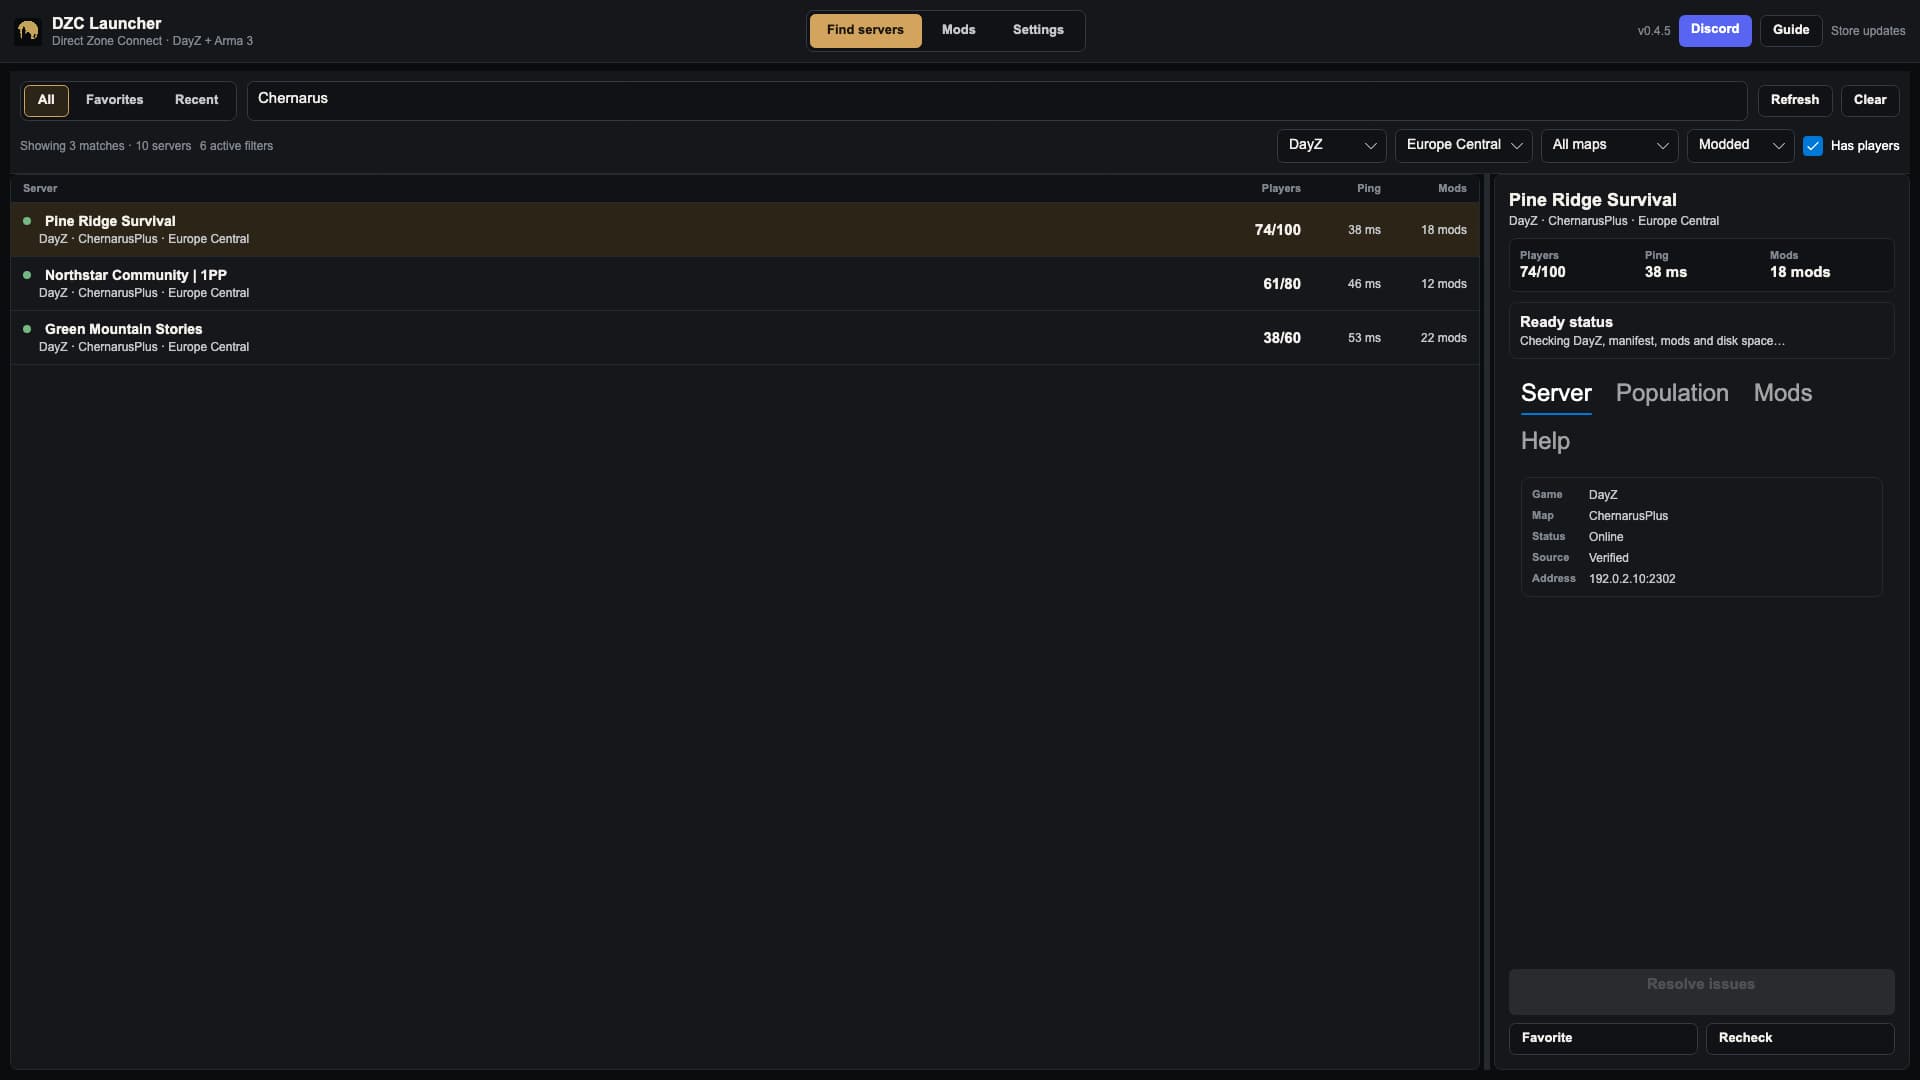Focus the Chernarus search field
The height and width of the screenshot is (1080, 1920).
(997, 100)
